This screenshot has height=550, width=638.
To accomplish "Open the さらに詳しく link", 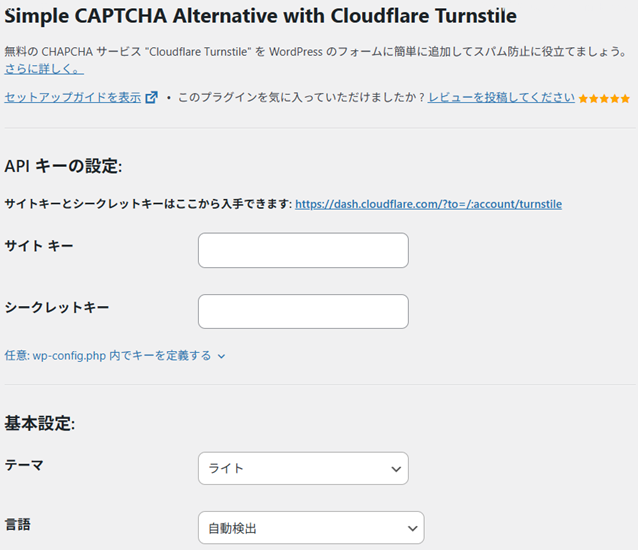I will point(44,69).
